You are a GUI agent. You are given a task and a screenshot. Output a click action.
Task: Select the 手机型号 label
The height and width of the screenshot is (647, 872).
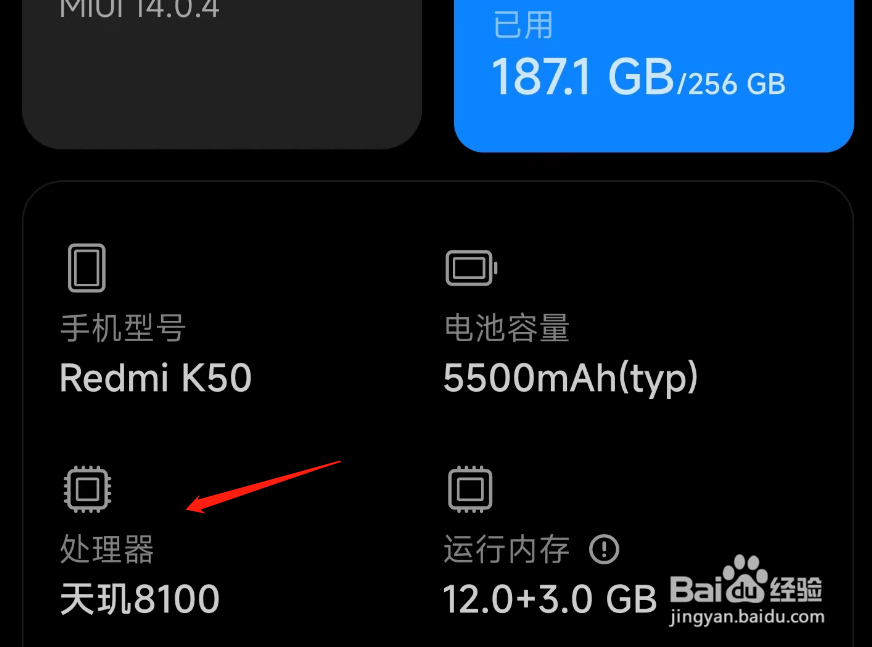(122, 328)
